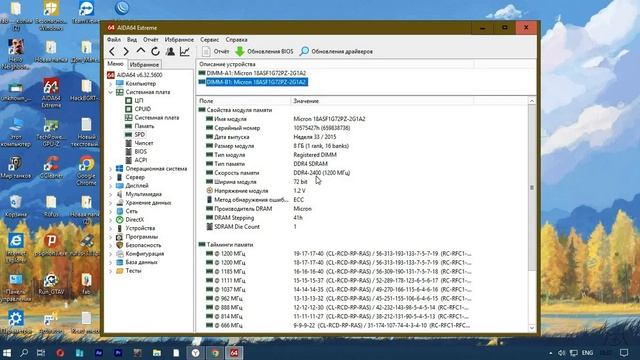The height and width of the screenshot is (360, 640).
Task: Click the scrollbar up arrow in details
Action: pyautogui.click(x=531, y=101)
